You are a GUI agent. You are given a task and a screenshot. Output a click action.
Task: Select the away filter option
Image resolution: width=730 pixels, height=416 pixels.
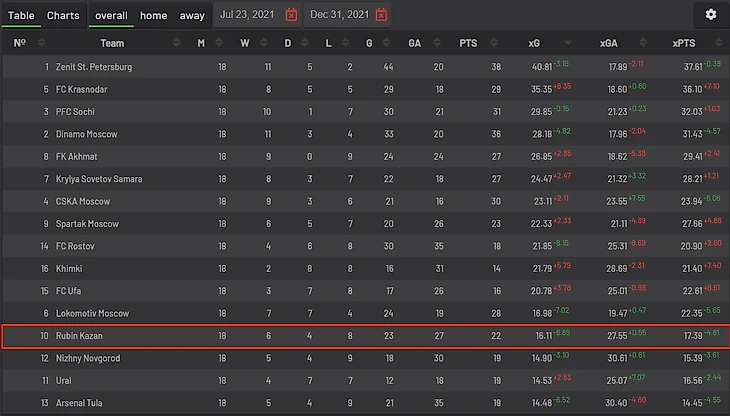click(x=192, y=16)
